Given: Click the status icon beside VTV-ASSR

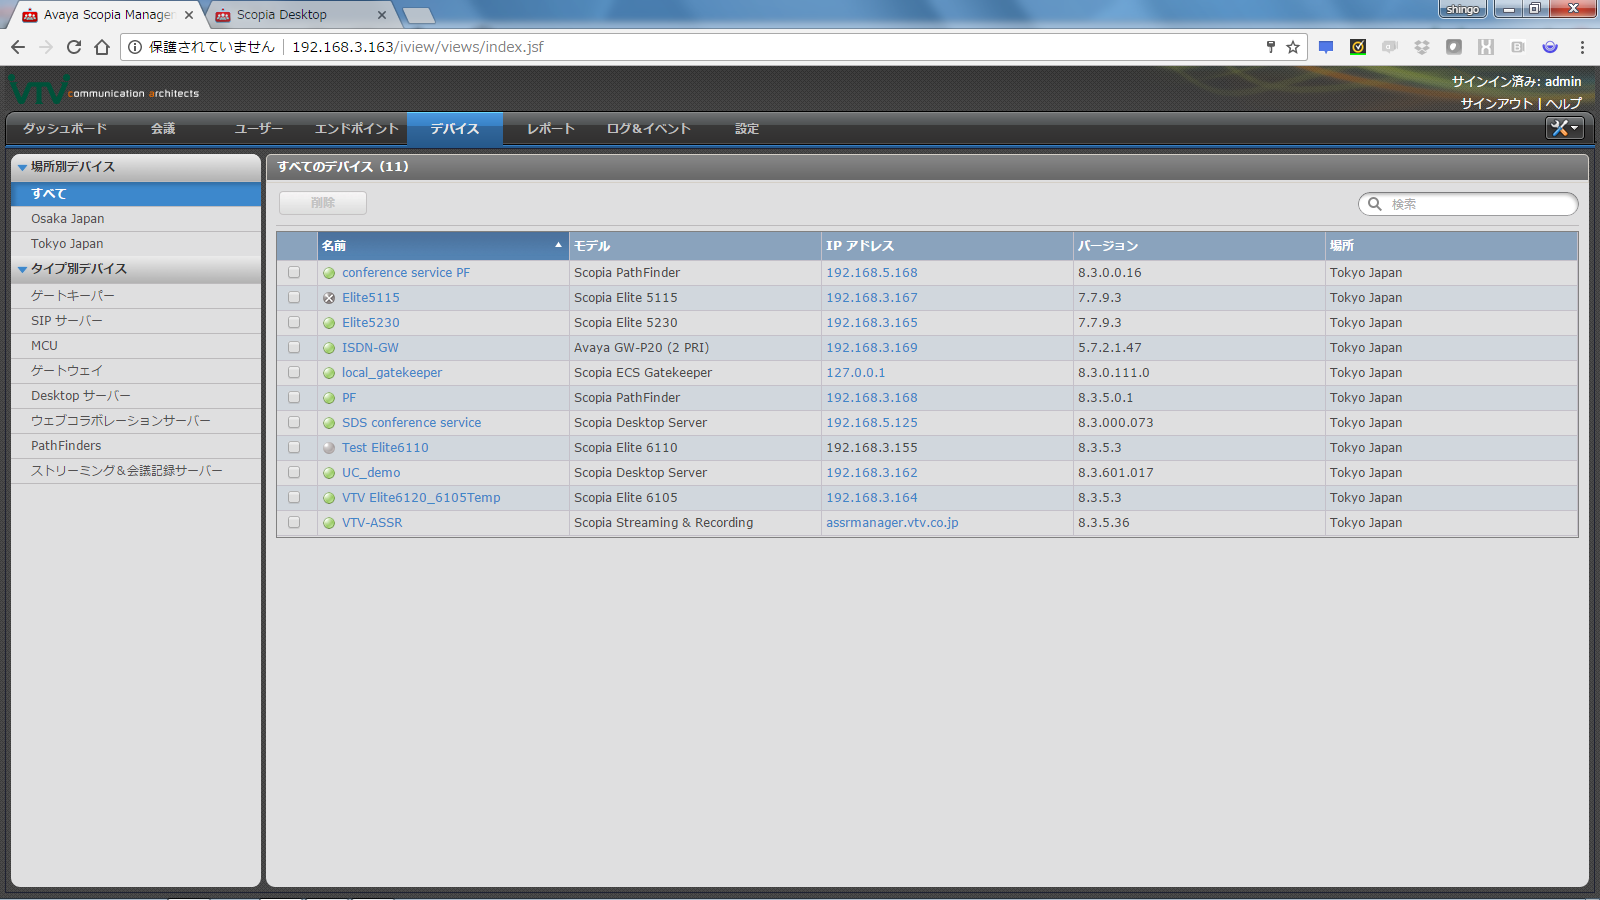Looking at the screenshot, I should click(329, 523).
